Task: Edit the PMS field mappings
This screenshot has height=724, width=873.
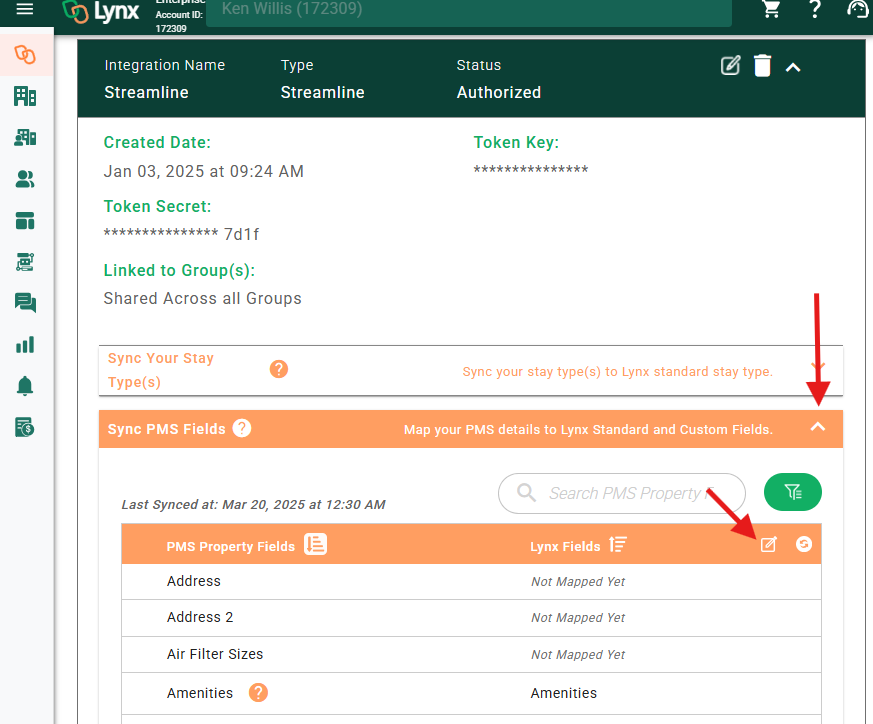Action: tap(768, 544)
